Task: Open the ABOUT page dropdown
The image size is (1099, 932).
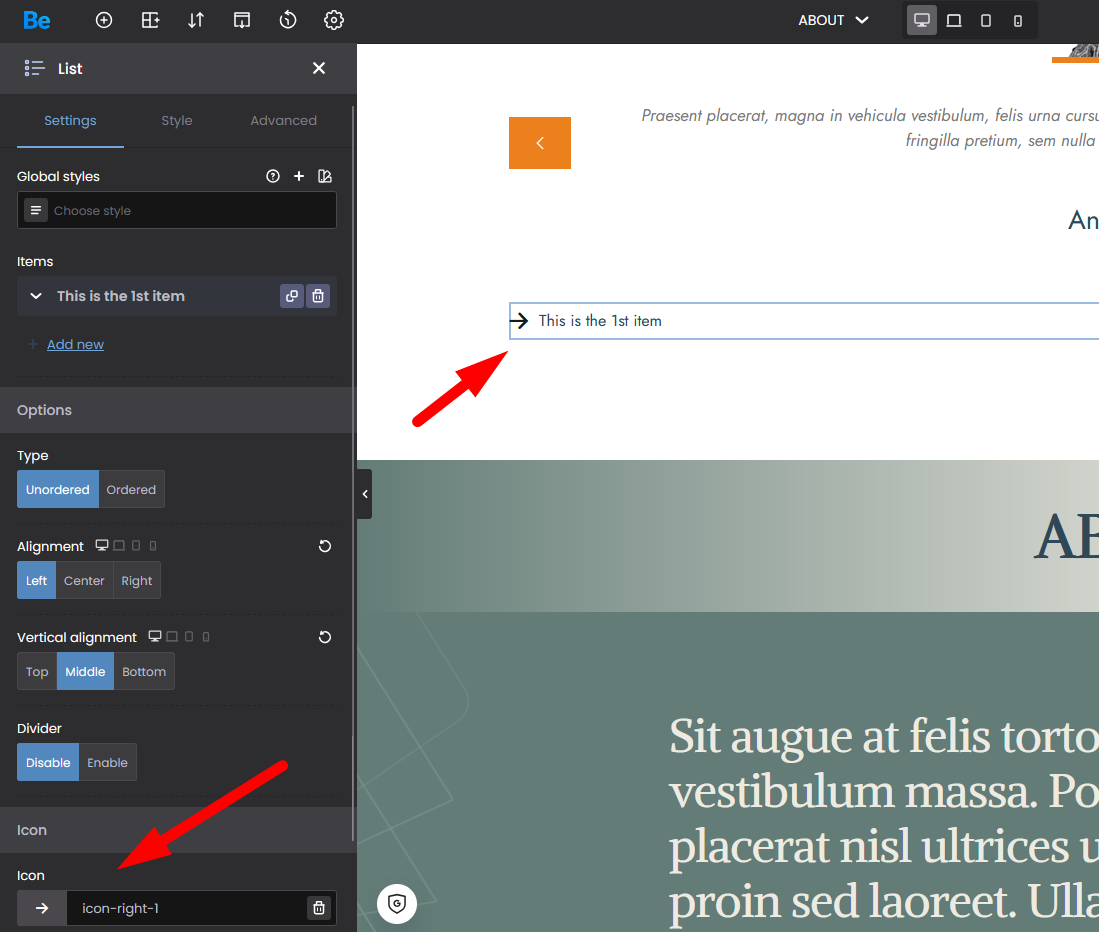Action: (833, 20)
